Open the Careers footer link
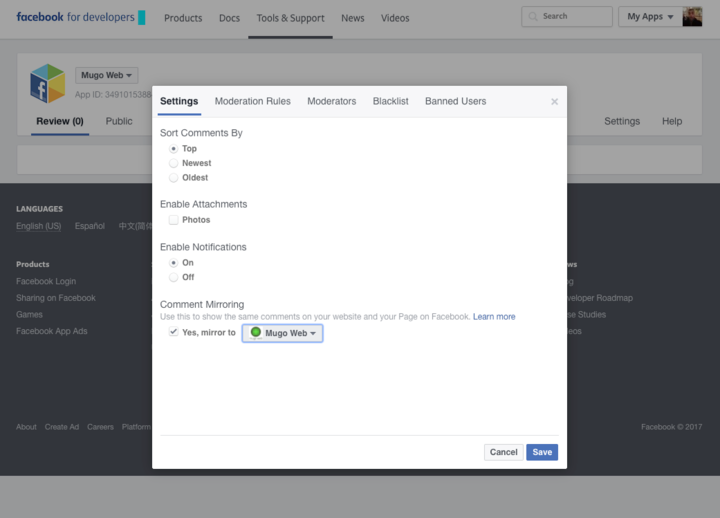This screenshot has width=720, height=518. coord(100,427)
